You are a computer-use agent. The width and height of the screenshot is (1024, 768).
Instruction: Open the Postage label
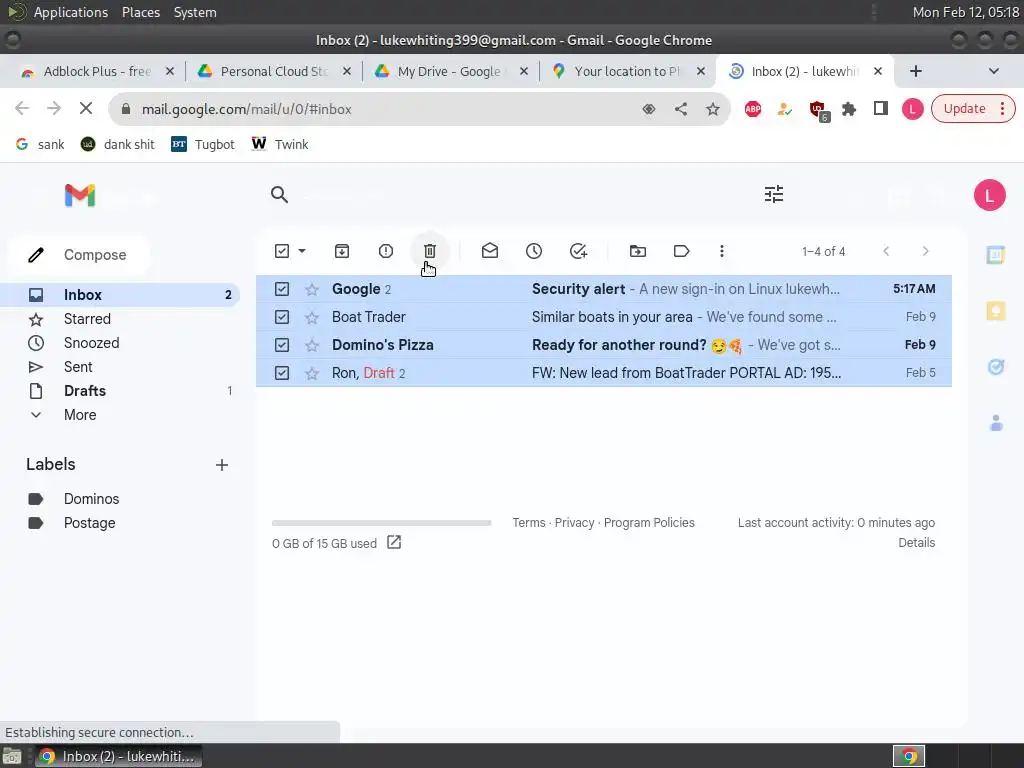point(89,523)
